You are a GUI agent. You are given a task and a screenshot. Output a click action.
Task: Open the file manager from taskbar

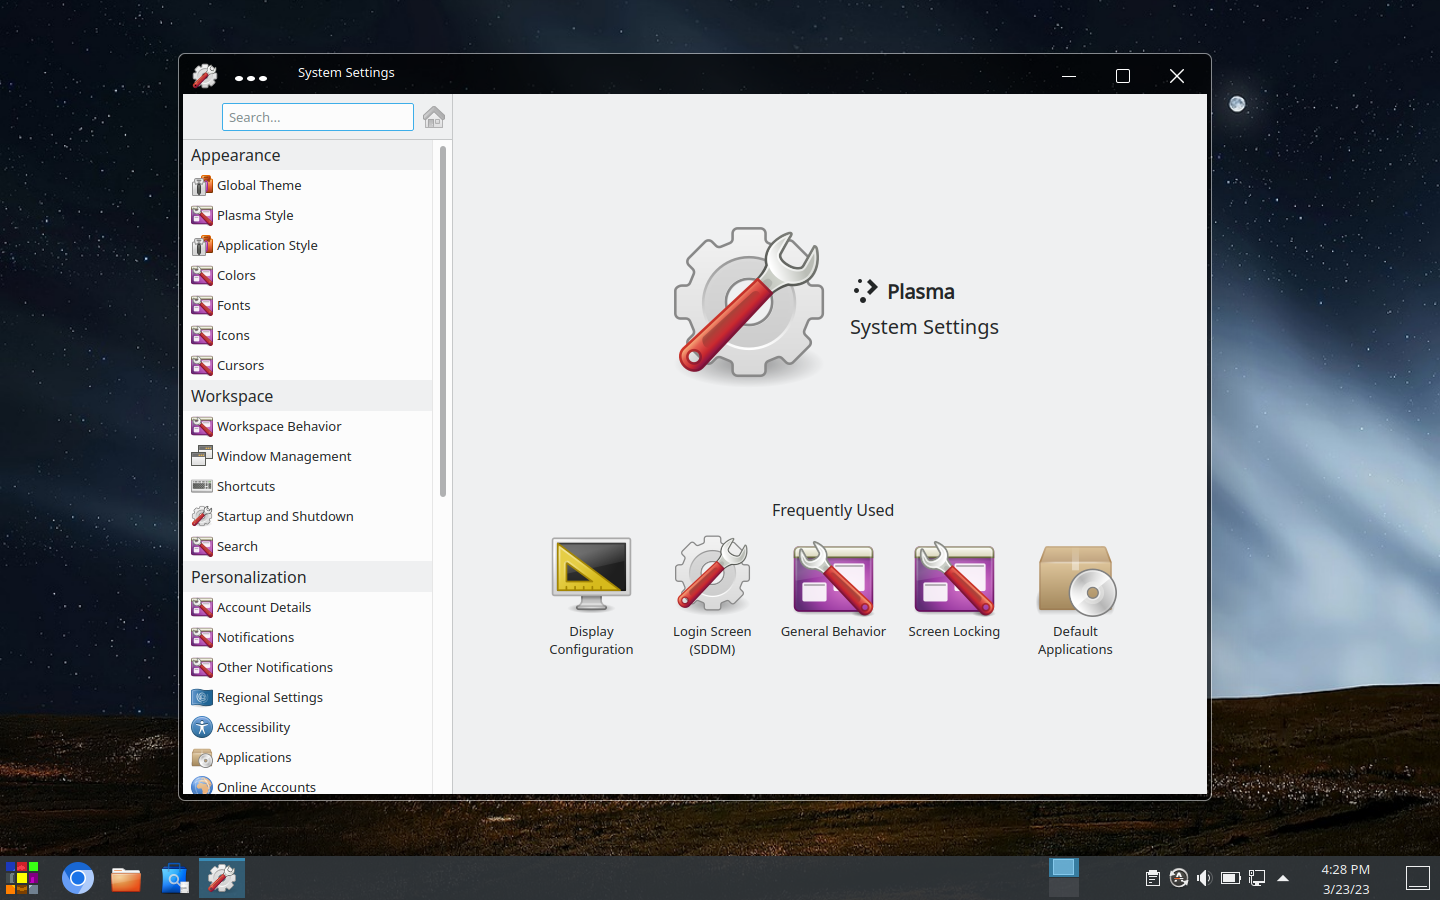click(126, 879)
